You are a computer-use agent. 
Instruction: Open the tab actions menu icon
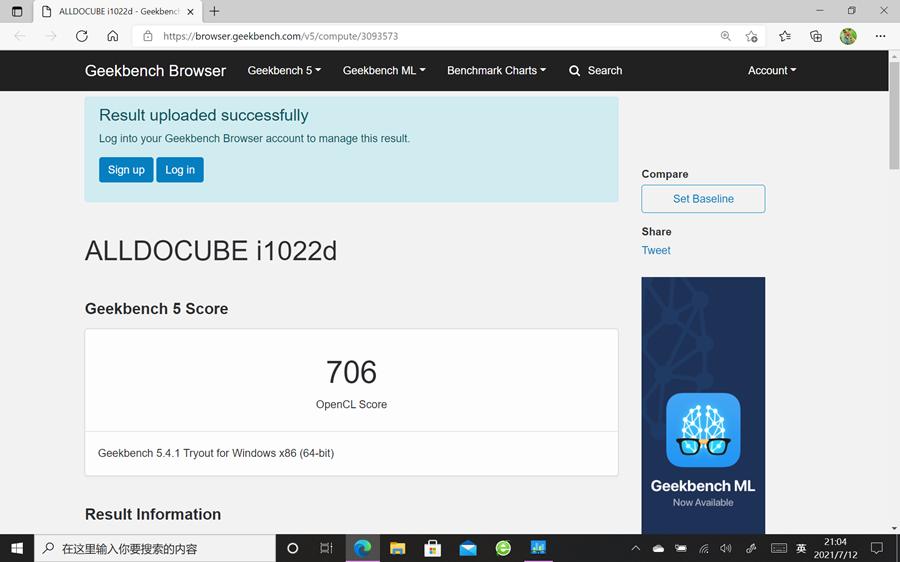tap(17, 11)
